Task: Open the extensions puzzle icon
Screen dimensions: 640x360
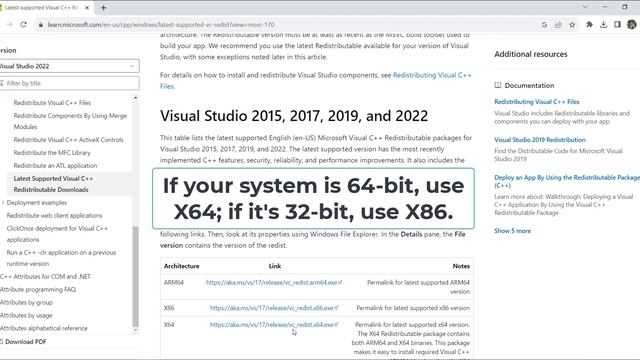Action: [589, 24]
